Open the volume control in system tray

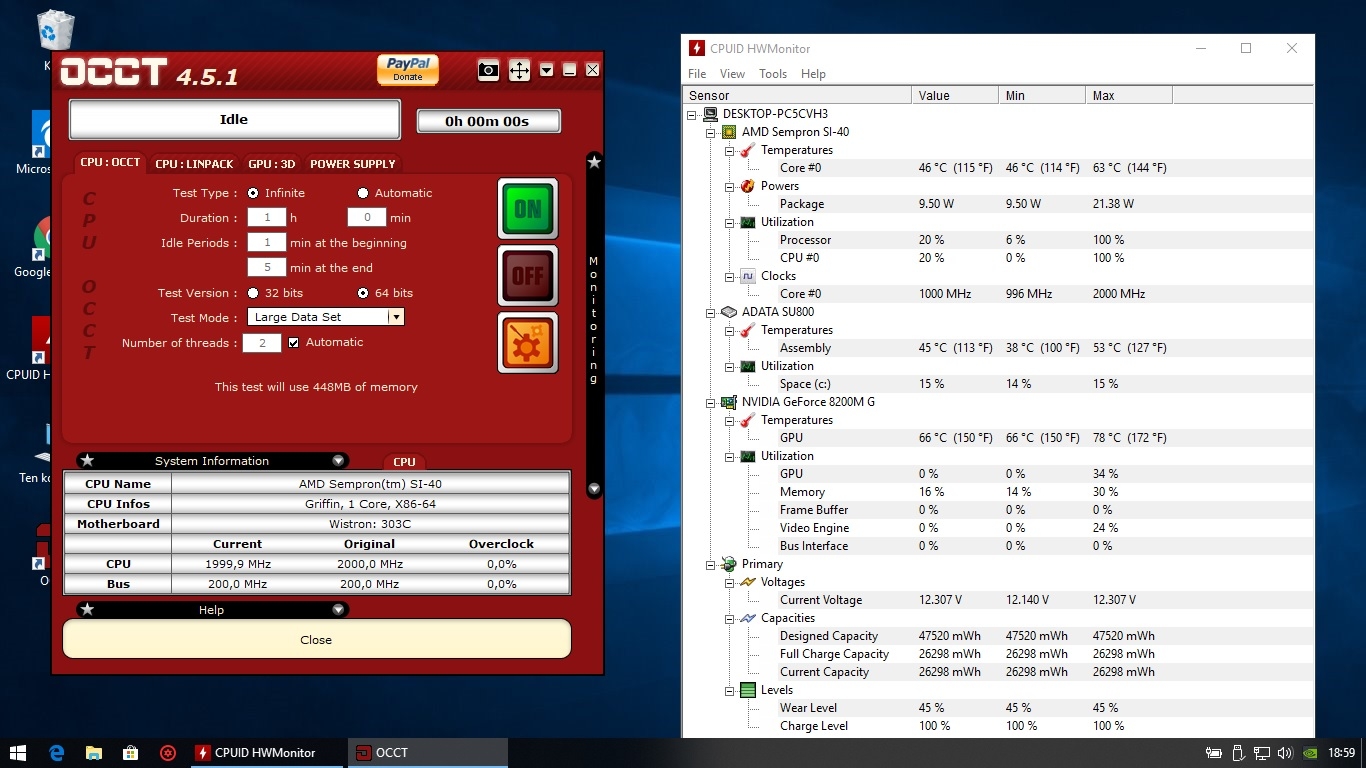[x=1285, y=753]
